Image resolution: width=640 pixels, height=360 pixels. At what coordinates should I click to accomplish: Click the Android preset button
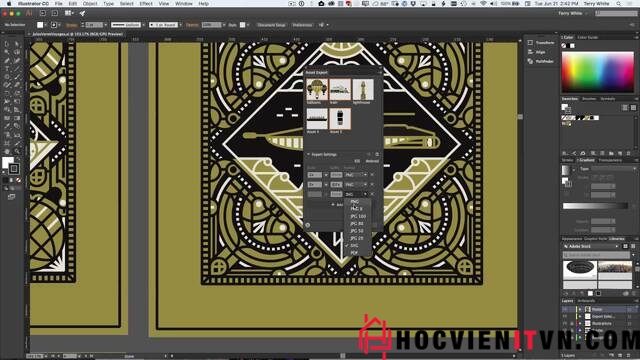tap(372, 161)
